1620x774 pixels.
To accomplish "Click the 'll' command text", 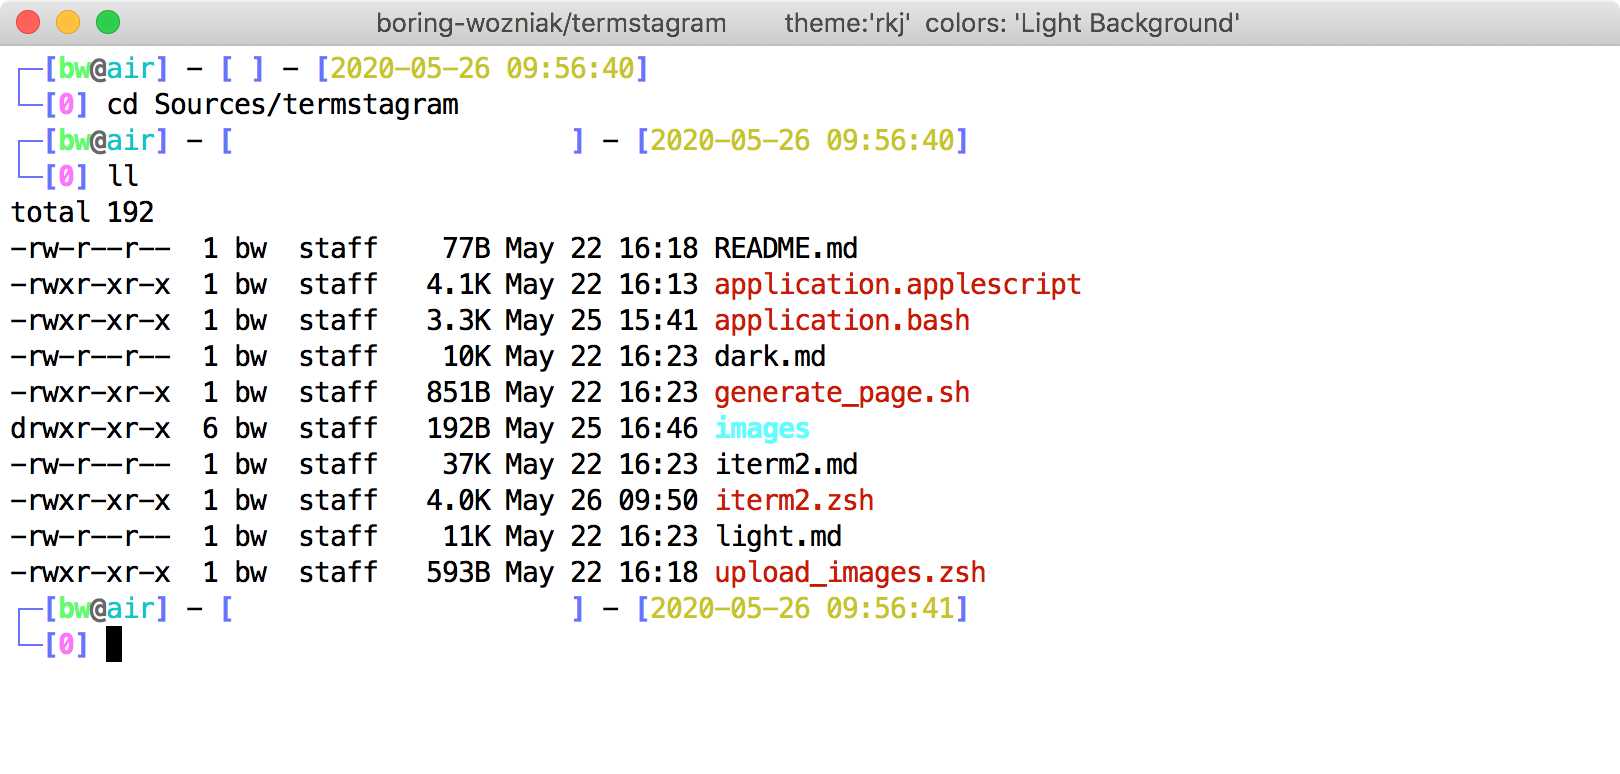I will 122,176.
